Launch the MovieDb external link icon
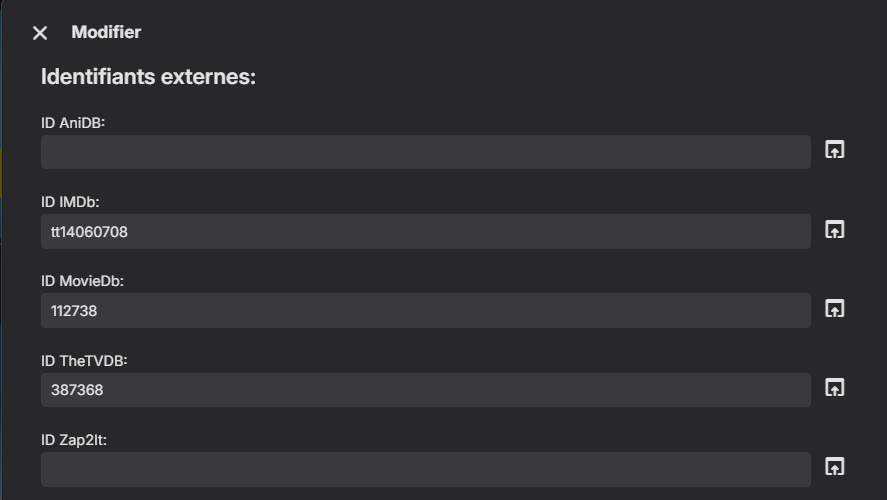 click(834, 309)
